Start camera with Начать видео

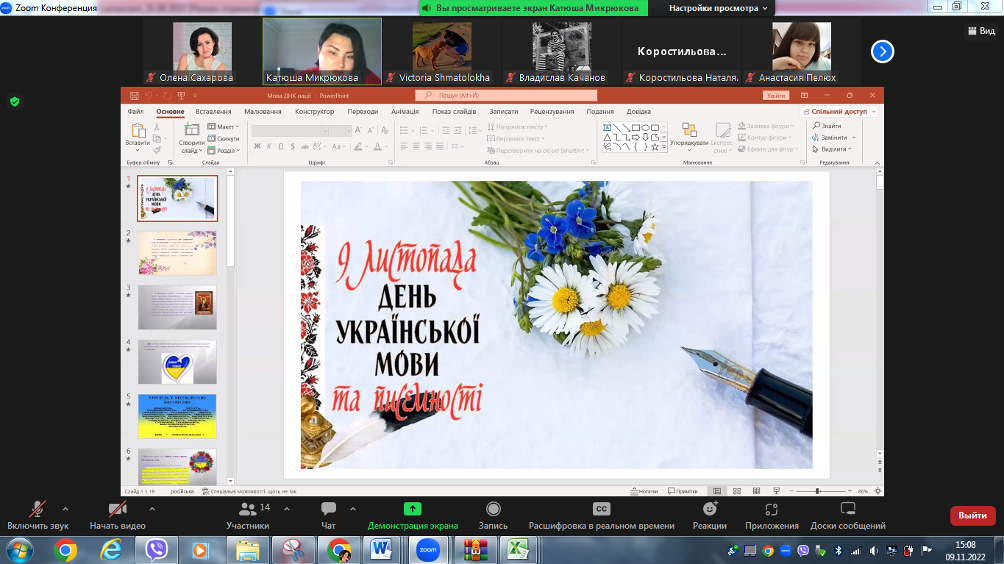click(117, 510)
